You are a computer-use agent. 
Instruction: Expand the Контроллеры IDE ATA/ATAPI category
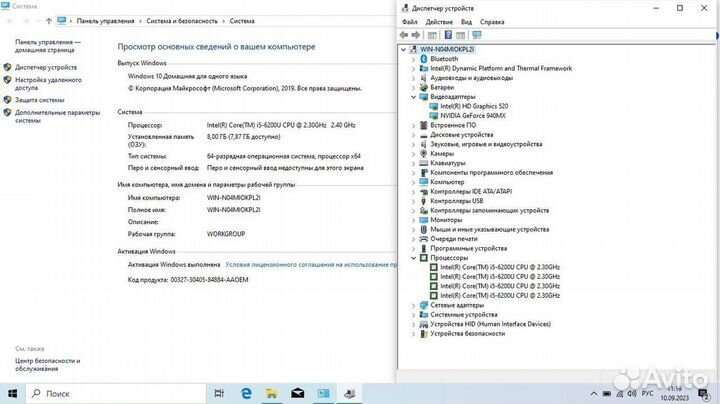413,191
